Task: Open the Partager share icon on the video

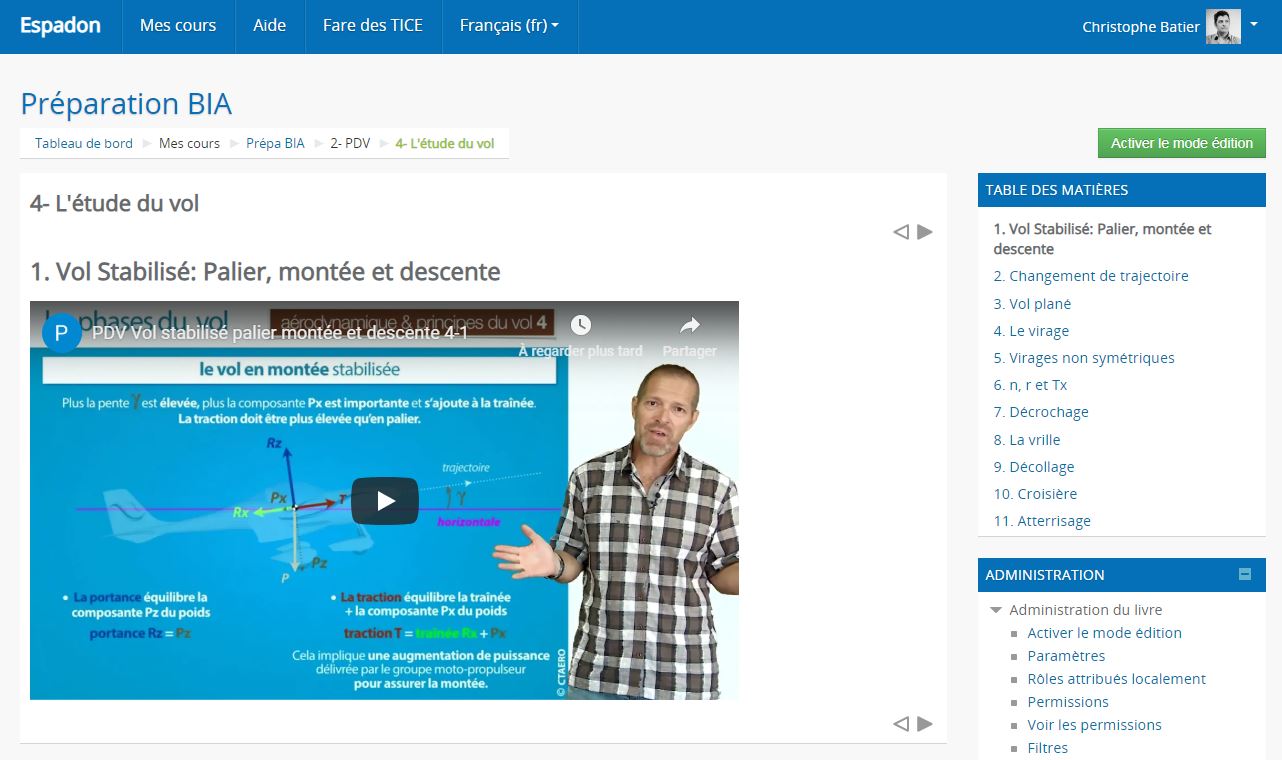Action: click(688, 326)
